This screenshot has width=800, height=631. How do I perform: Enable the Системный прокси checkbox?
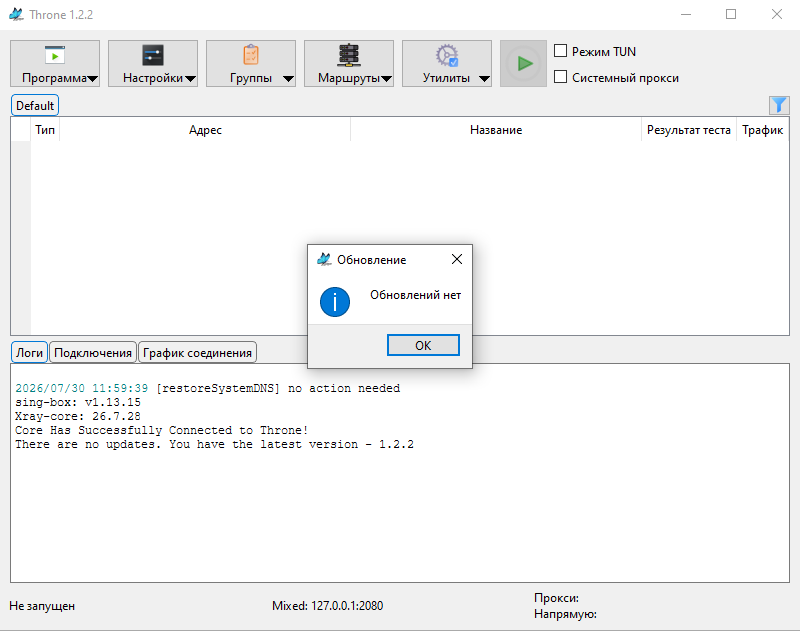561,77
